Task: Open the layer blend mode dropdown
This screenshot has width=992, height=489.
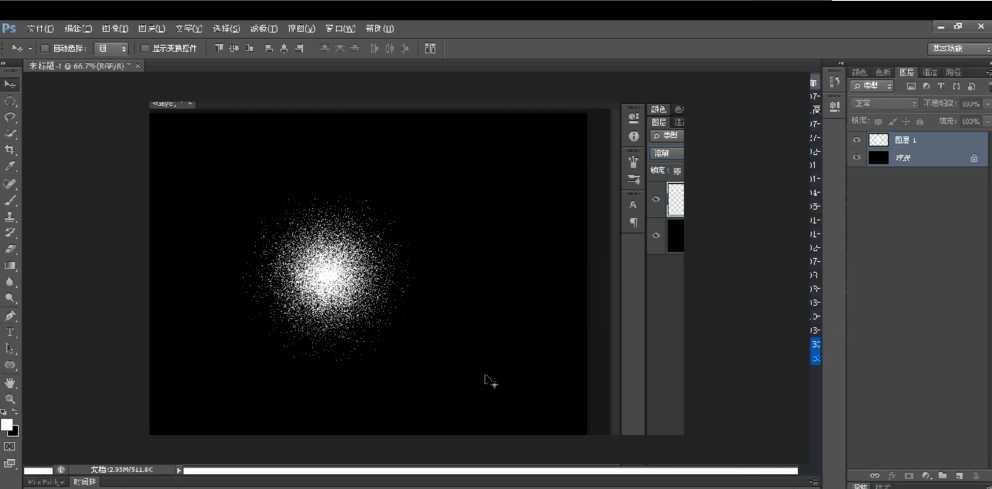Action: [884, 103]
